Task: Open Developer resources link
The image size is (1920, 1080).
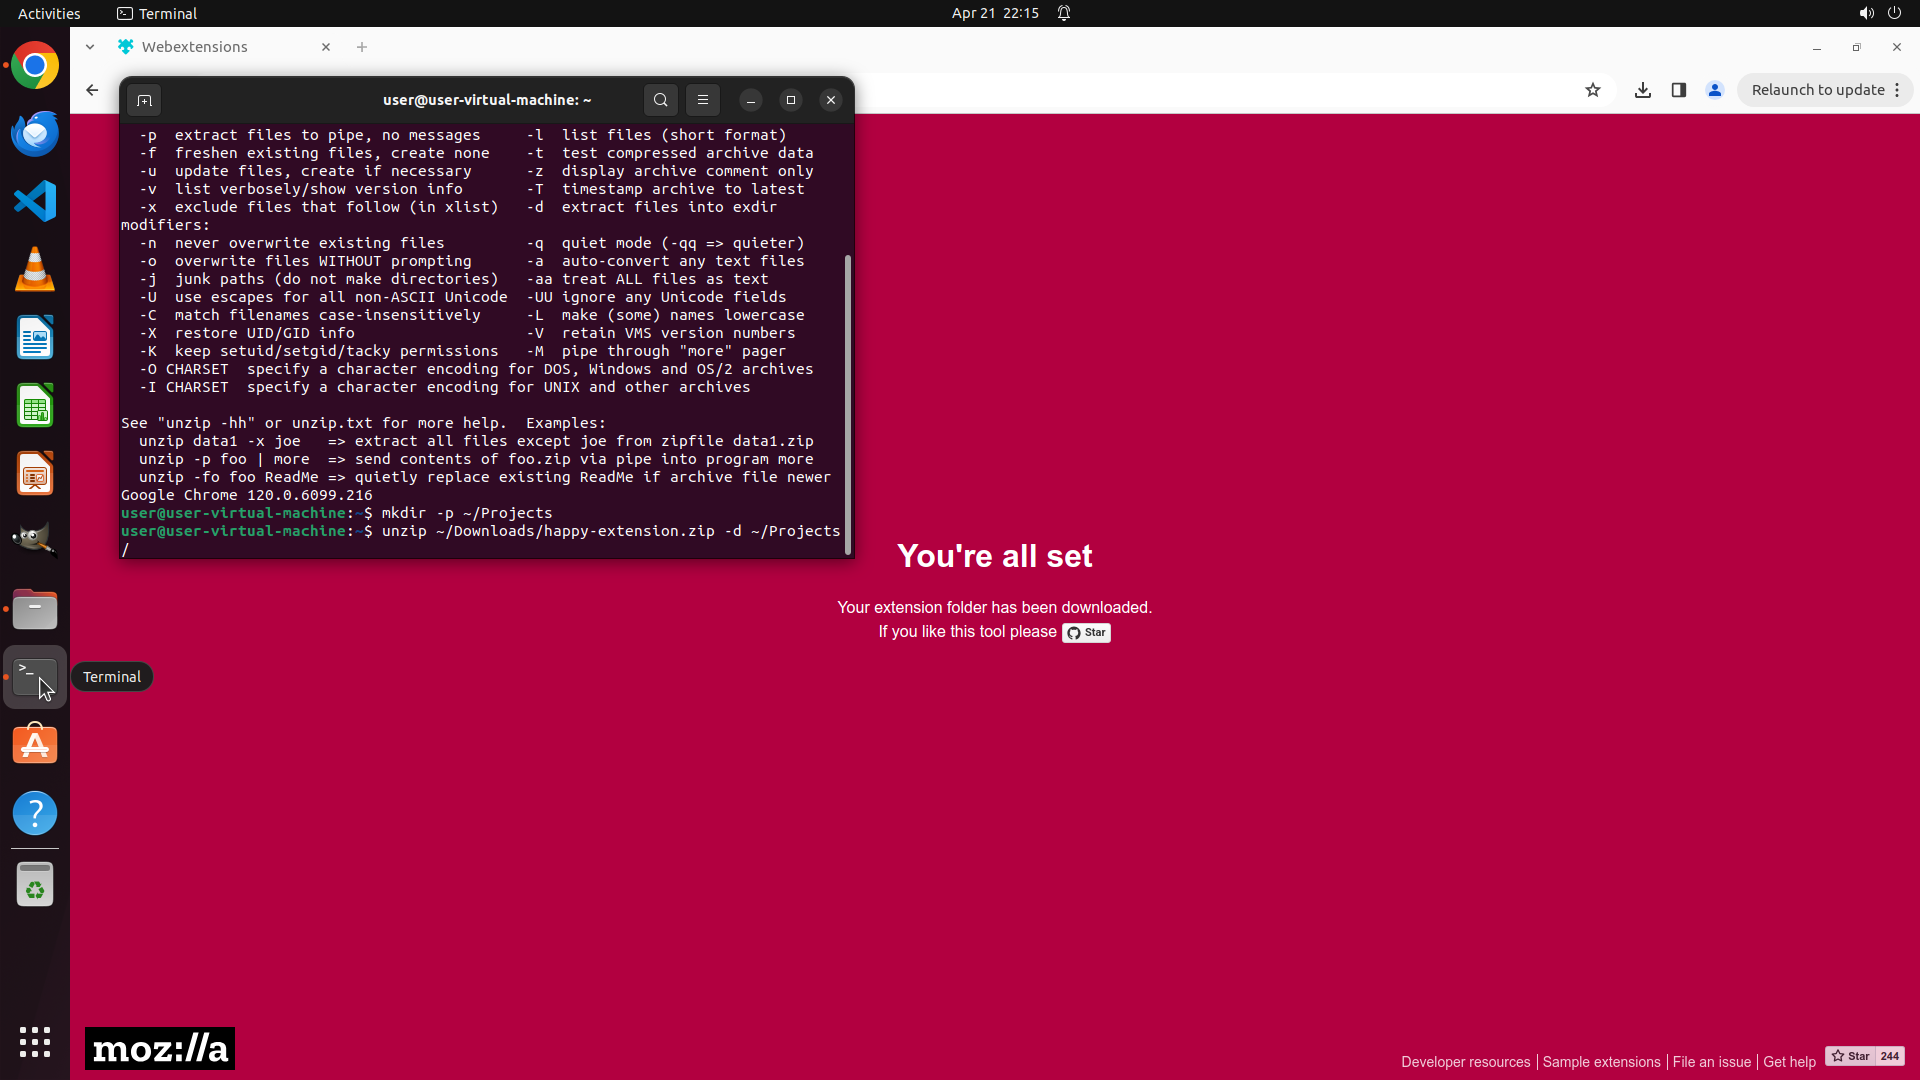Action: (x=1465, y=1062)
